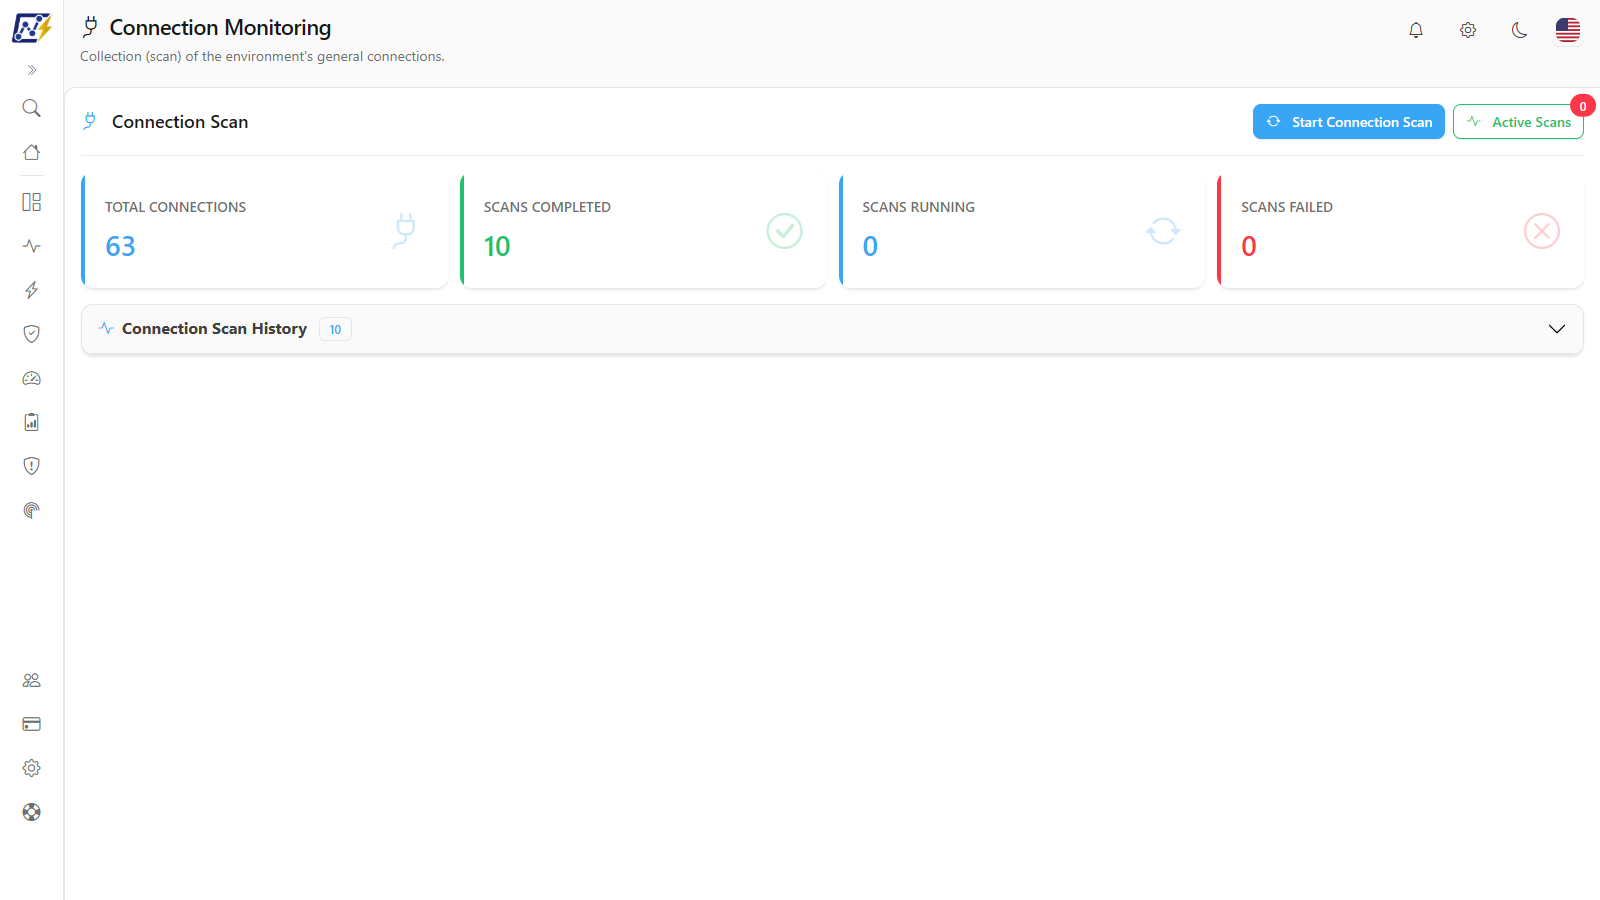Click the Scans Failed X icon
The width and height of the screenshot is (1600, 900).
[1542, 231]
